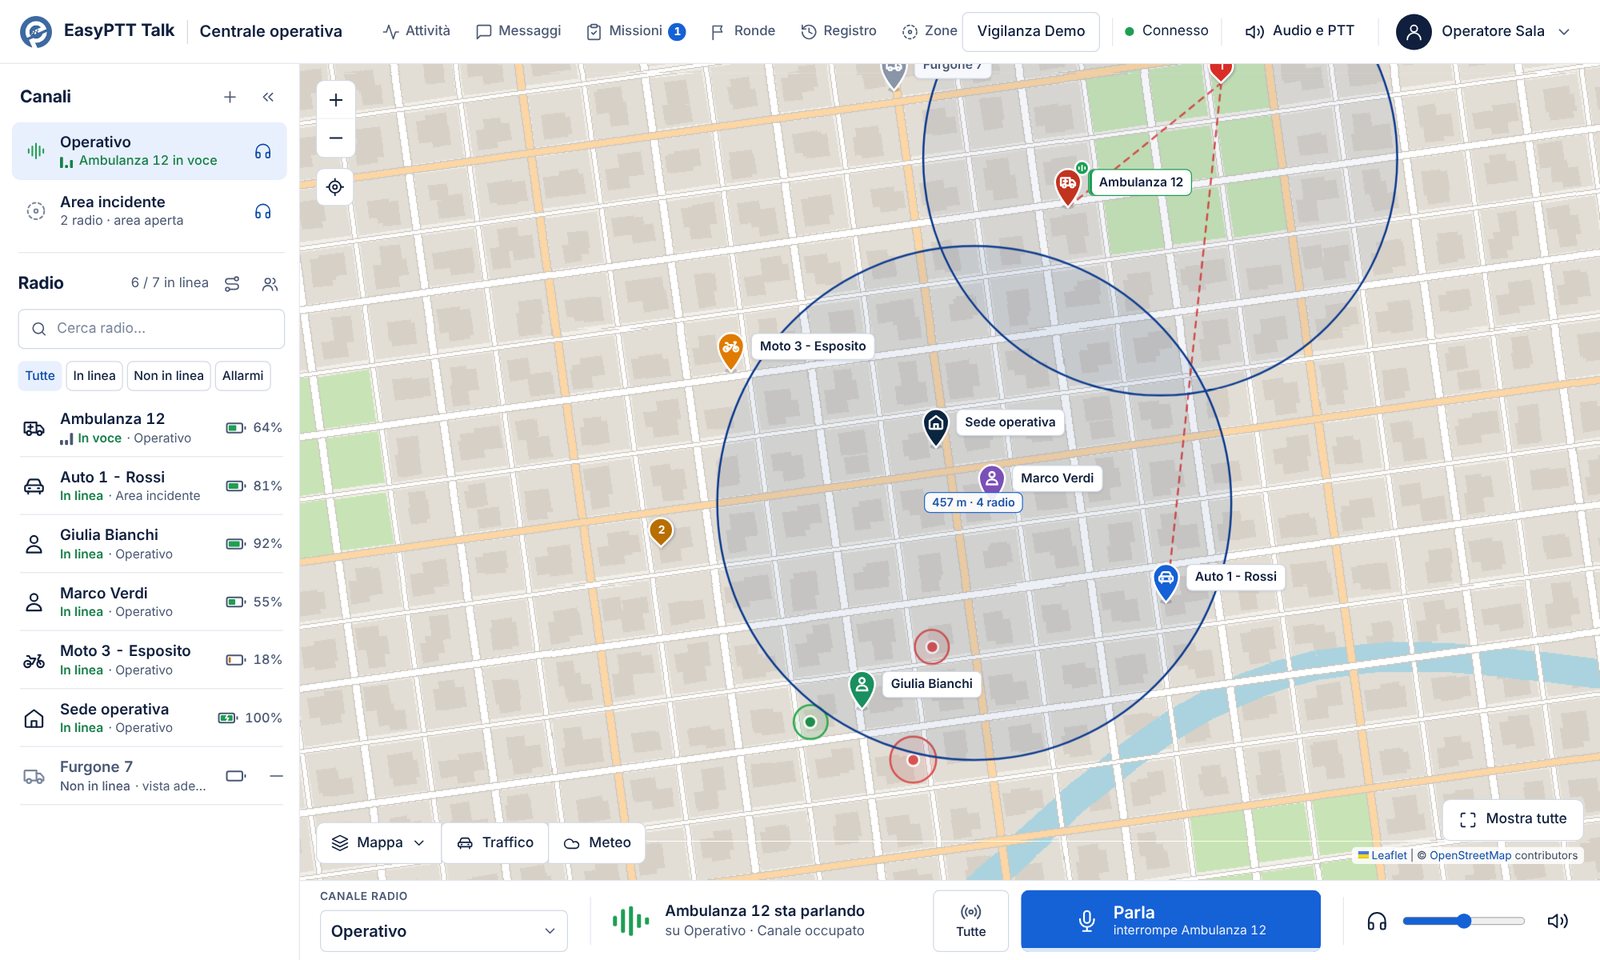Switch to the Registro tab
1600x960 pixels.
pyautogui.click(x=838, y=31)
